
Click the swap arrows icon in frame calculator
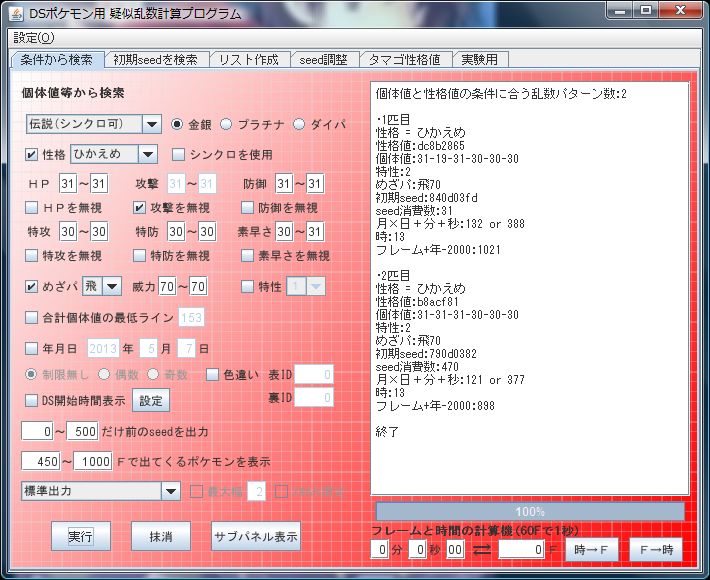(482, 550)
